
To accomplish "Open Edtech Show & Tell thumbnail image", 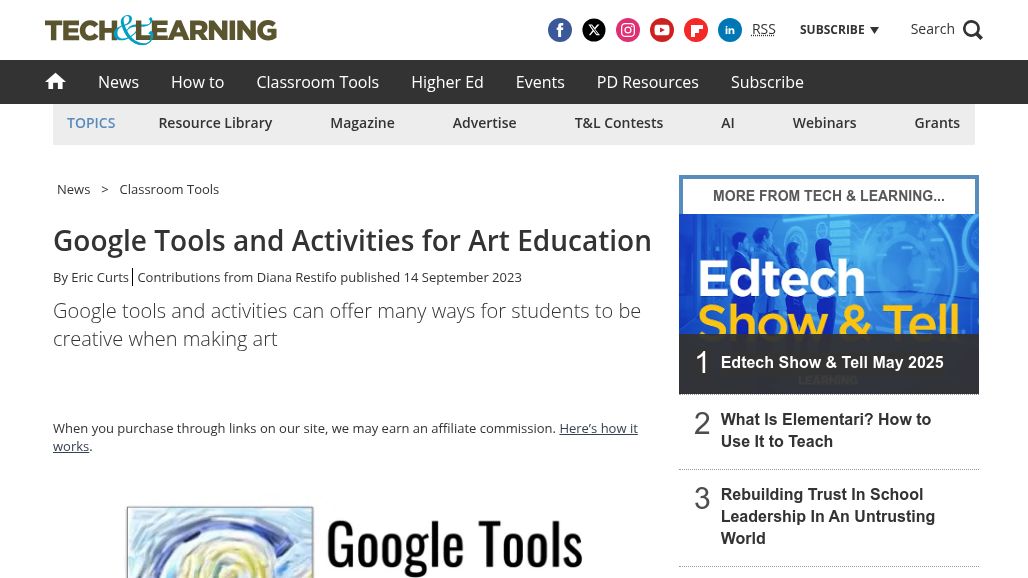I will tap(829, 274).
